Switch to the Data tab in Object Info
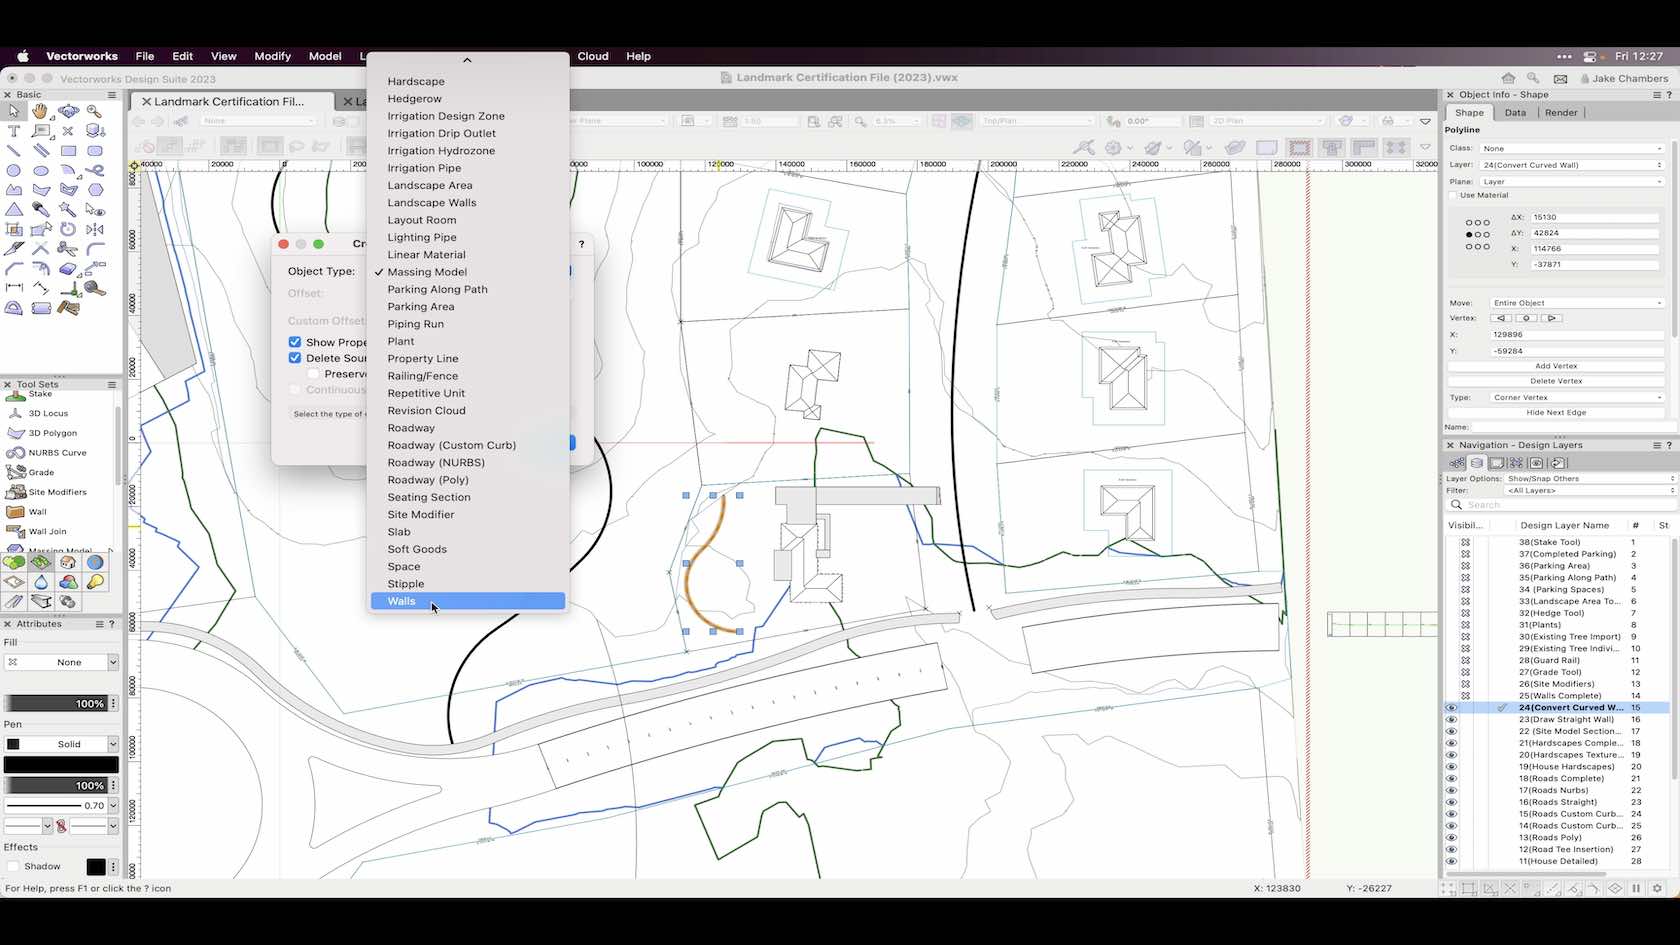Image resolution: width=1680 pixels, height=945 pixels. click(1515, 113)
